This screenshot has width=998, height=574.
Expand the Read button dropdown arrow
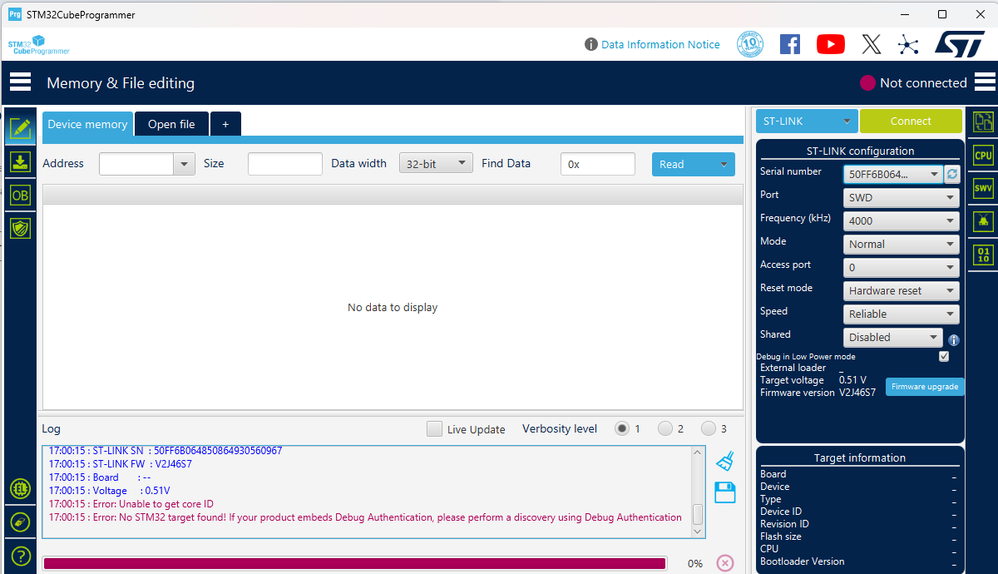[x=724, y=164]
